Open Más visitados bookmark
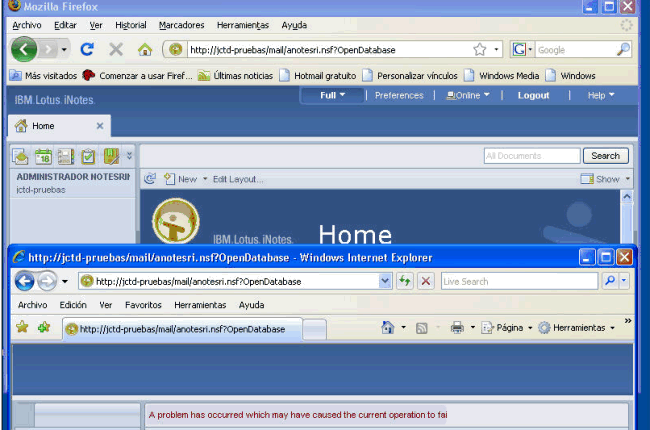 click(x=44, y=76)
